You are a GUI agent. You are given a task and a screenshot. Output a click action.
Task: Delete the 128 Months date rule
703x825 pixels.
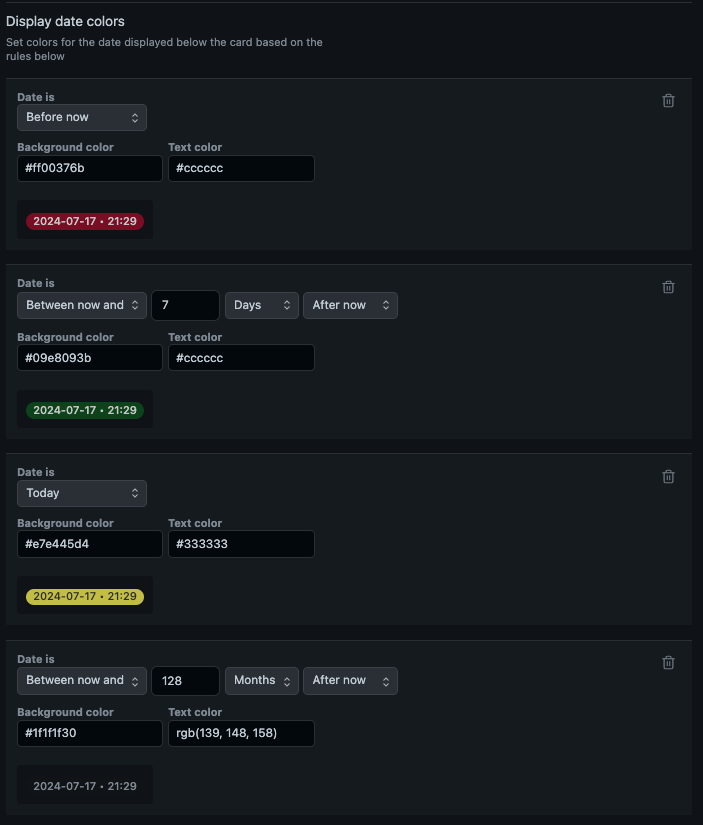669,662
